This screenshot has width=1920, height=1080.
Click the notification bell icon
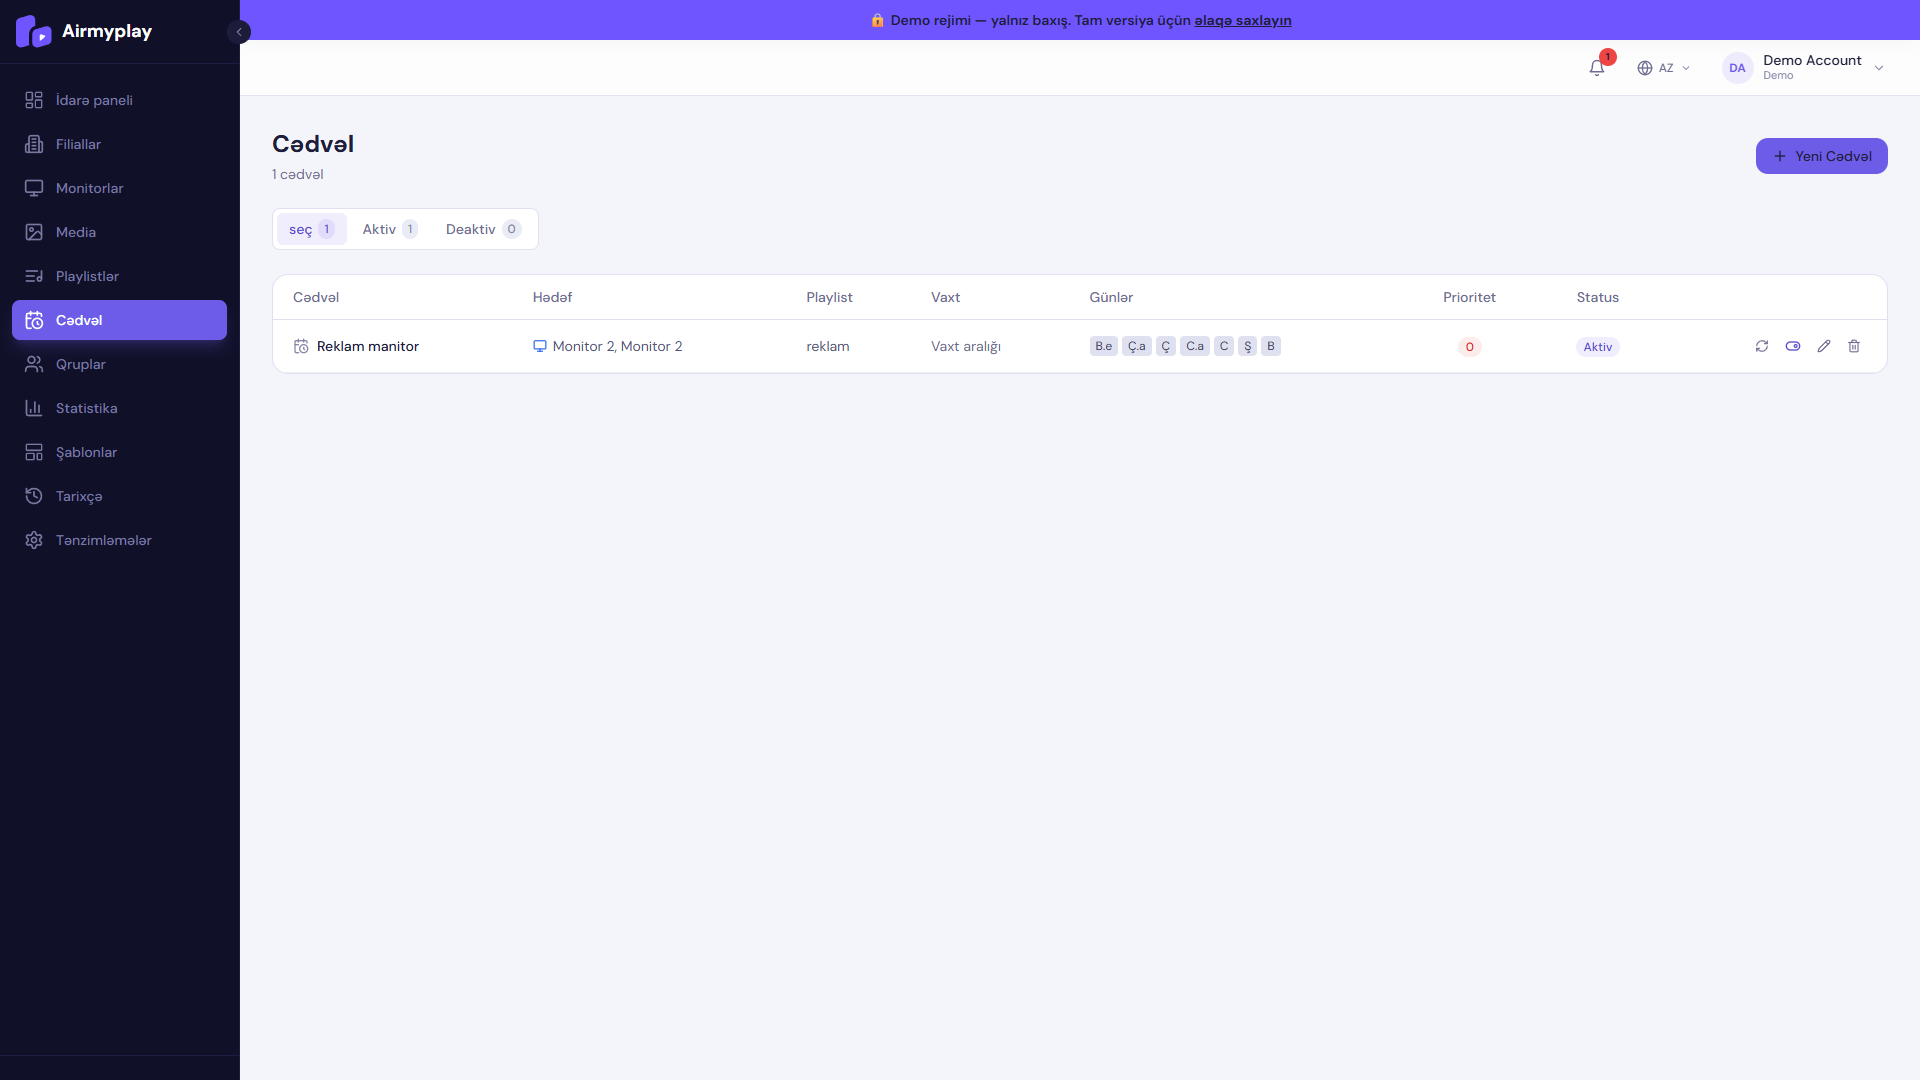(x=1596, y=68)
